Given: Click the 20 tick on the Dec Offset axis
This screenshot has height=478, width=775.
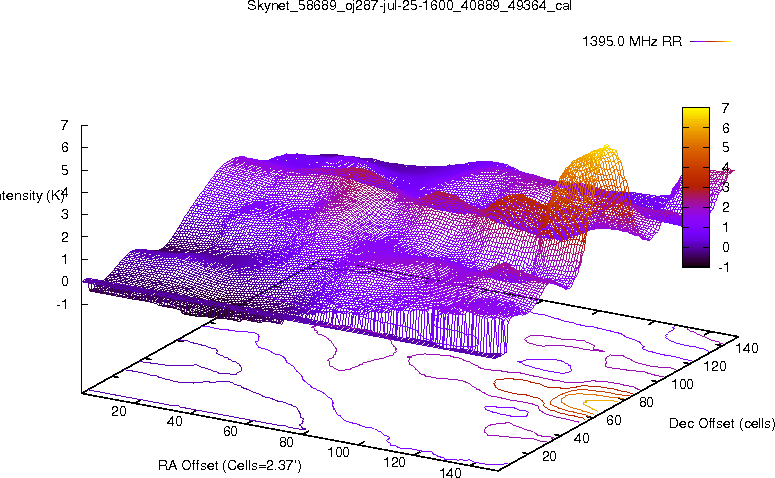Looking at the screenshot, I should click(x=549, y=456).
